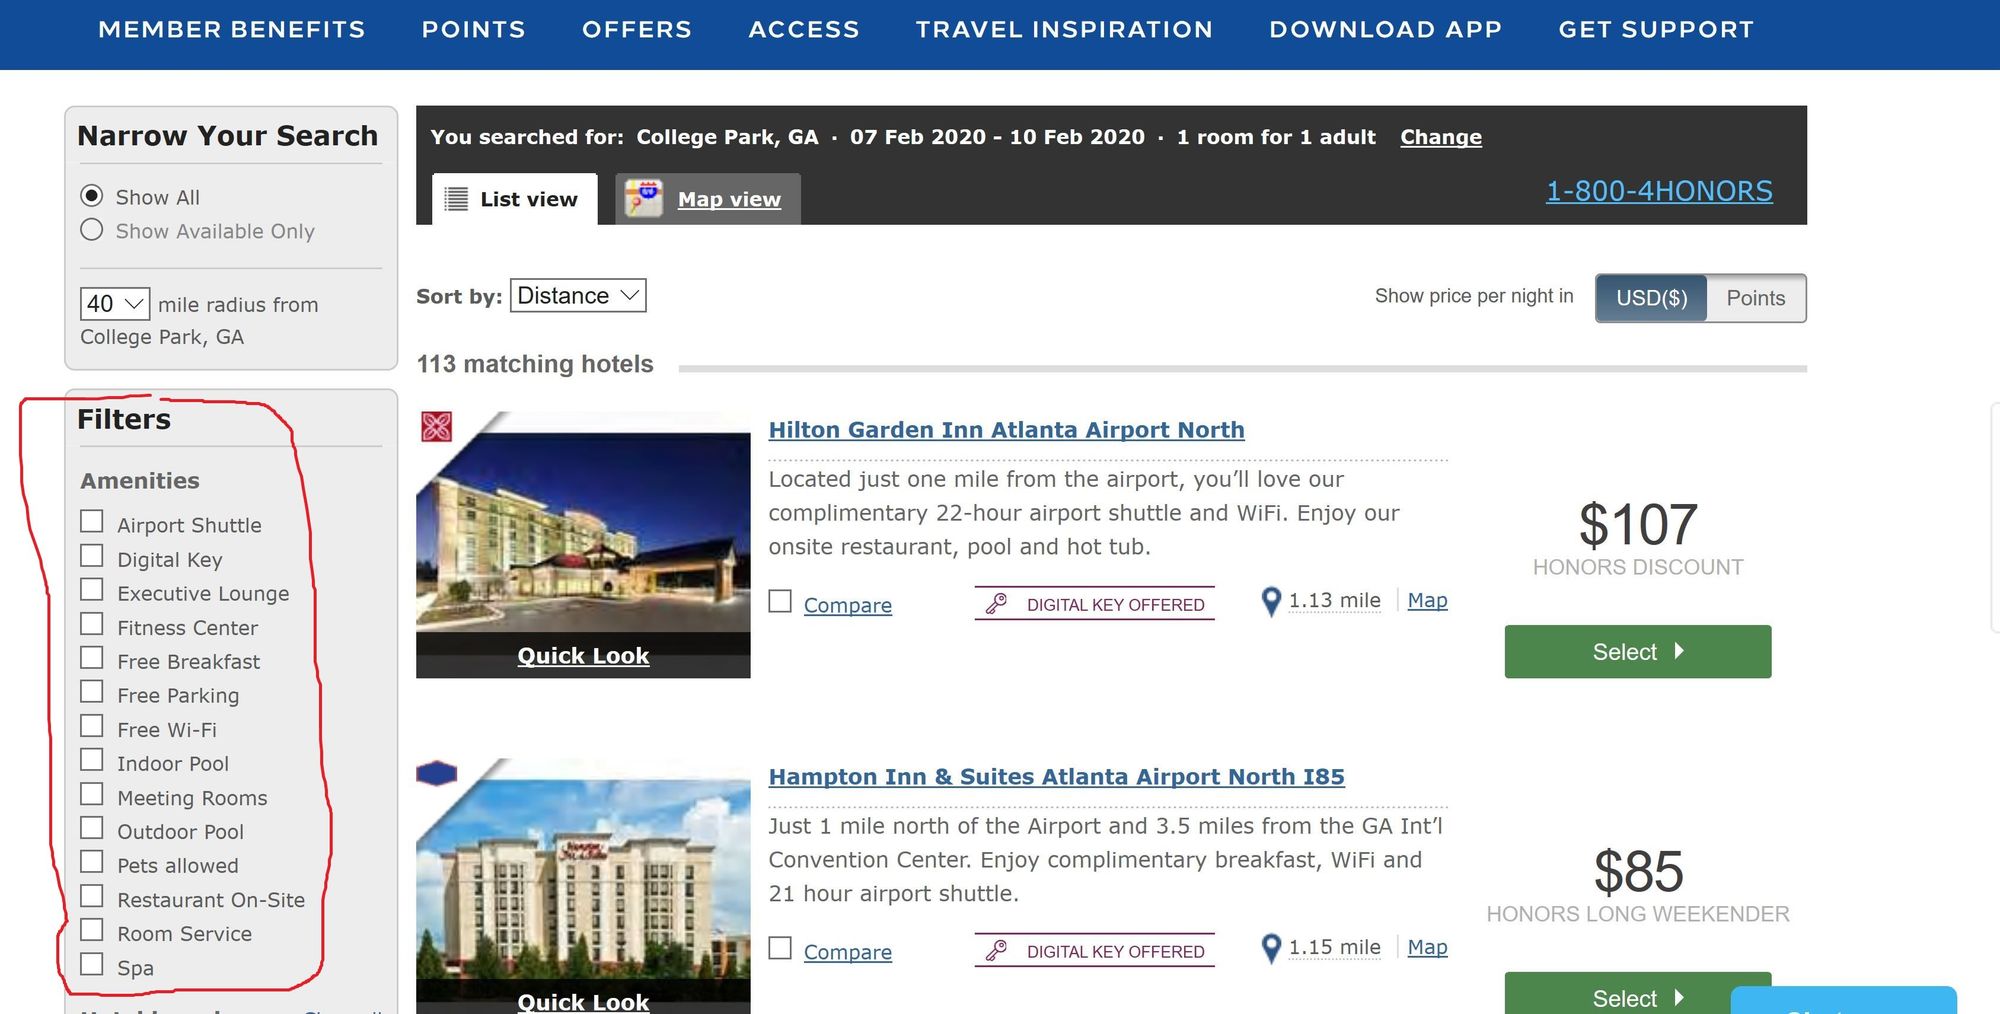Switch price display to Points
The height and width of the screenshot is (1014, 2000).
(1755, 298)
